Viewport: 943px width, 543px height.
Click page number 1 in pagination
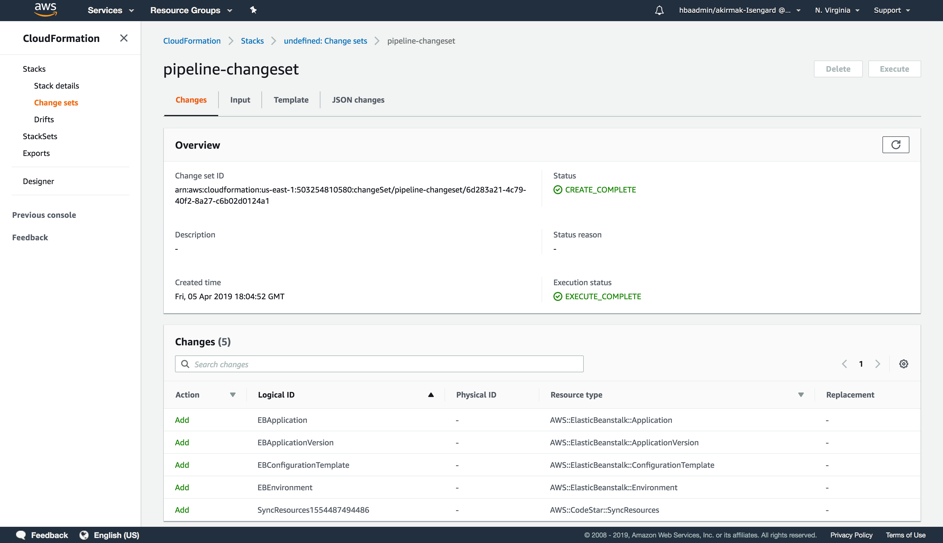861,364
